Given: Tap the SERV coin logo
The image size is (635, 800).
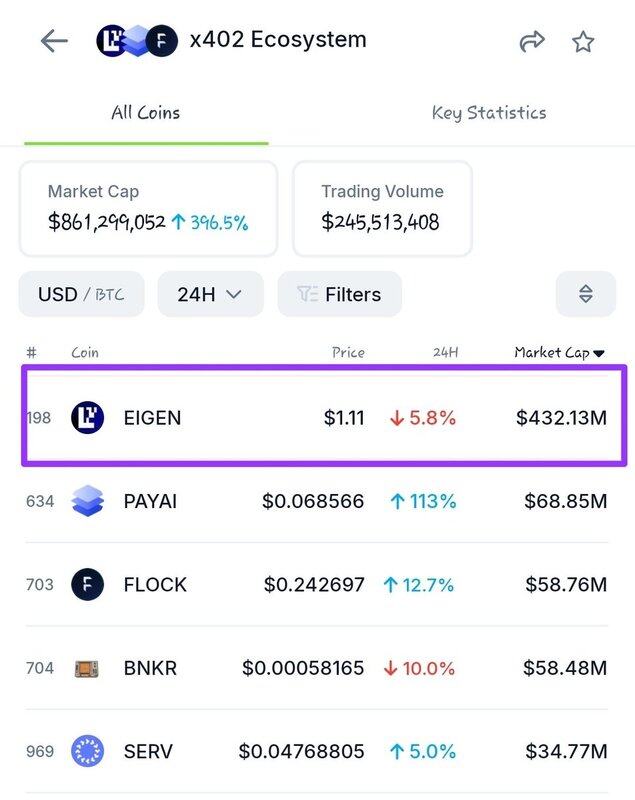Looking at the screenshot, I should pyautogui.click(x=88, y=751).
